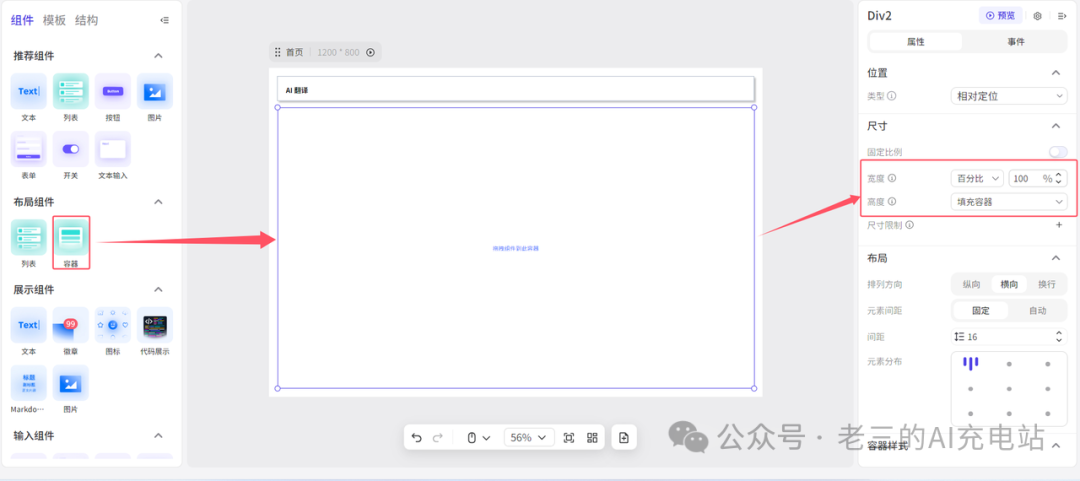Image resolution: width=1080 pixels, height=481 pixels.
Task: Toggle the 固定比例 switch
Action: click(x=1058, y=152)
